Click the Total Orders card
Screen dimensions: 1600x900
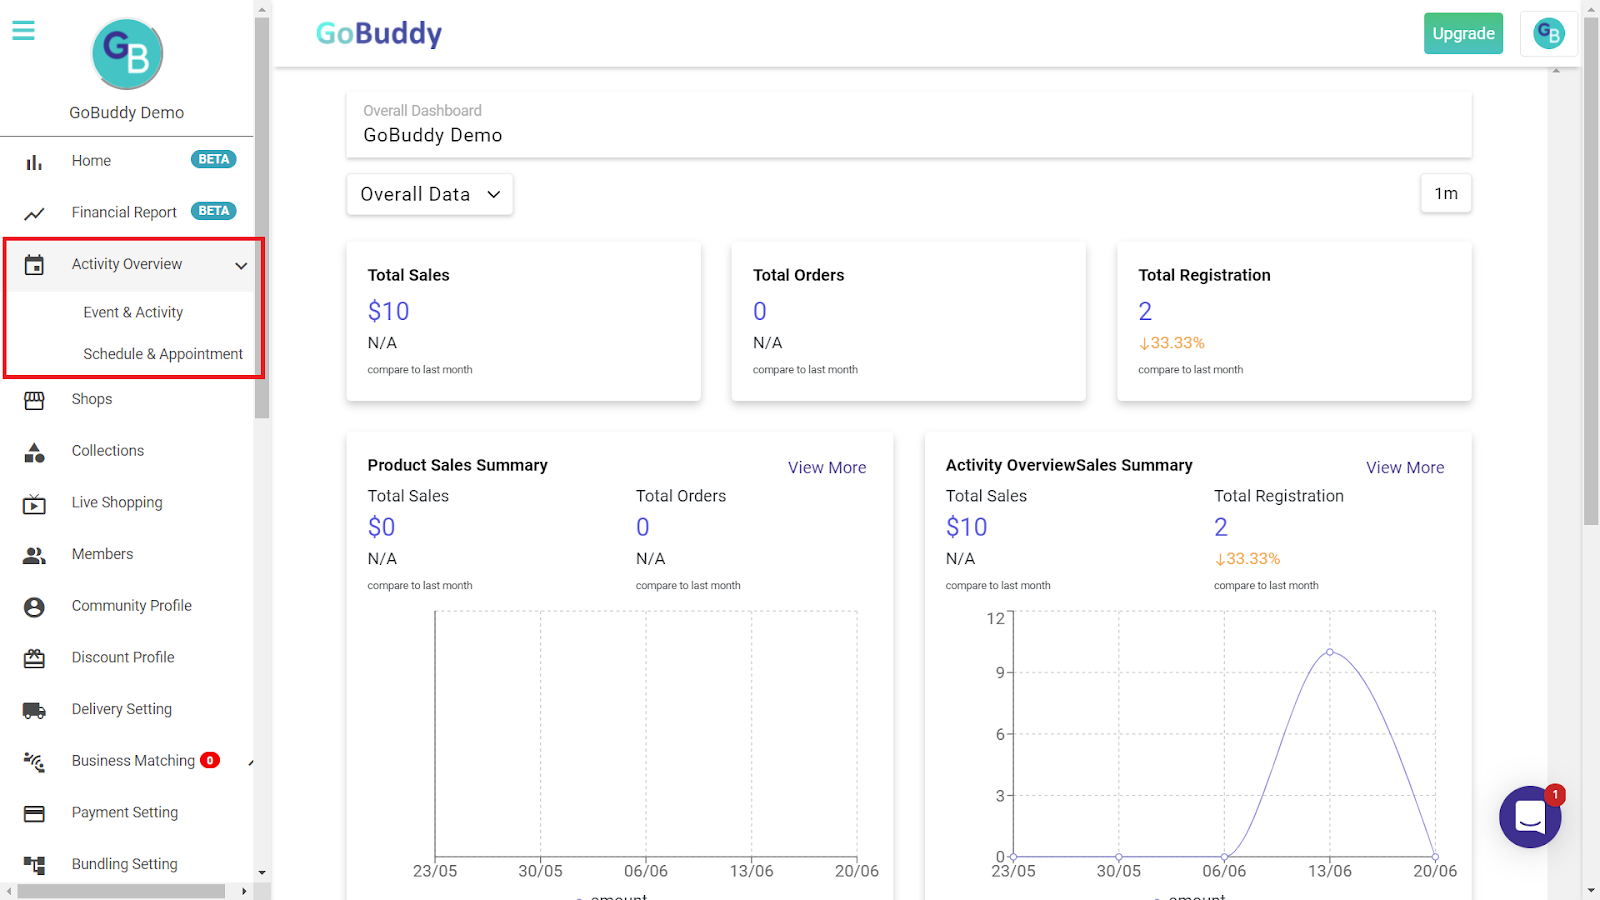pos(908,321)
